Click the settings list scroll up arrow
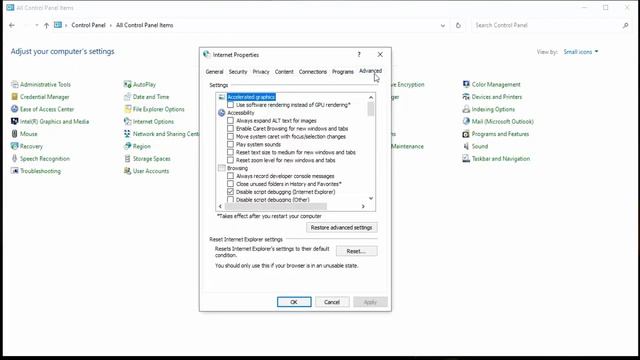Screen dimensions: 640x360 click(x=371, y=97)
